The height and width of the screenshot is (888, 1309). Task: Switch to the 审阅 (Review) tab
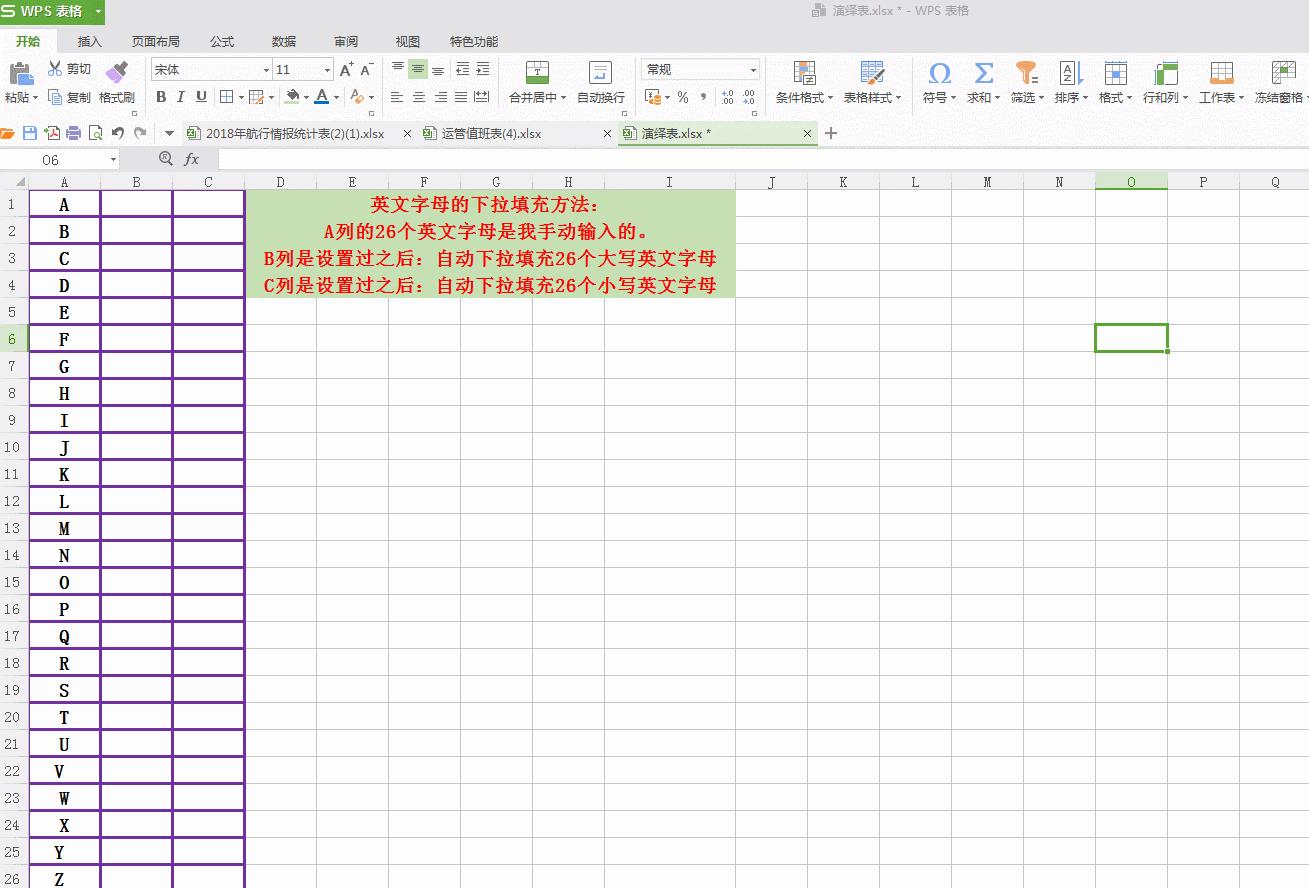pyautogui.click(x=346, y=42)
